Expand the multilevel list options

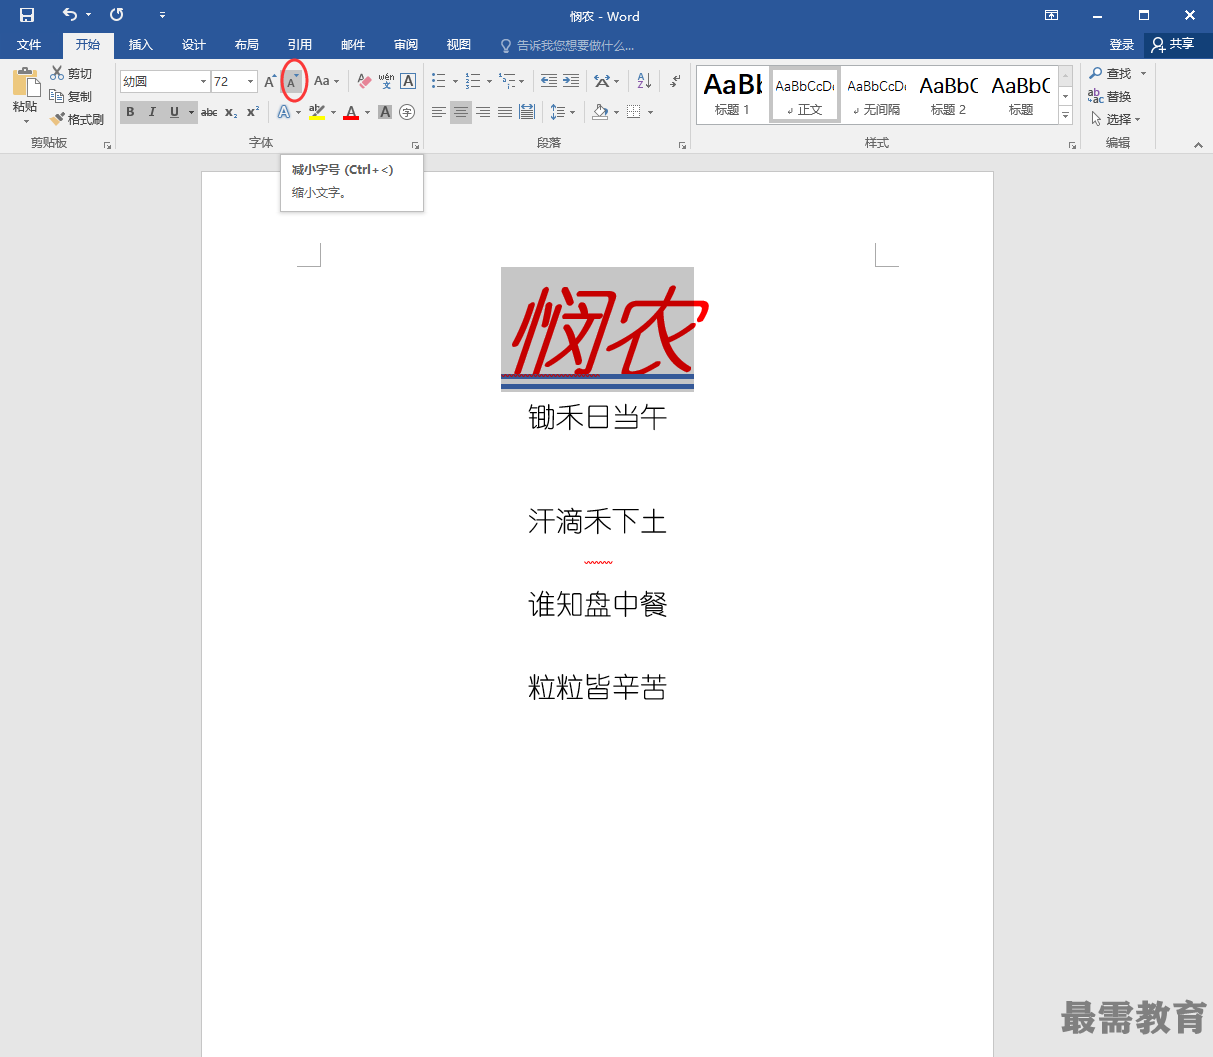pyautogui.click(x=523, y=81)
